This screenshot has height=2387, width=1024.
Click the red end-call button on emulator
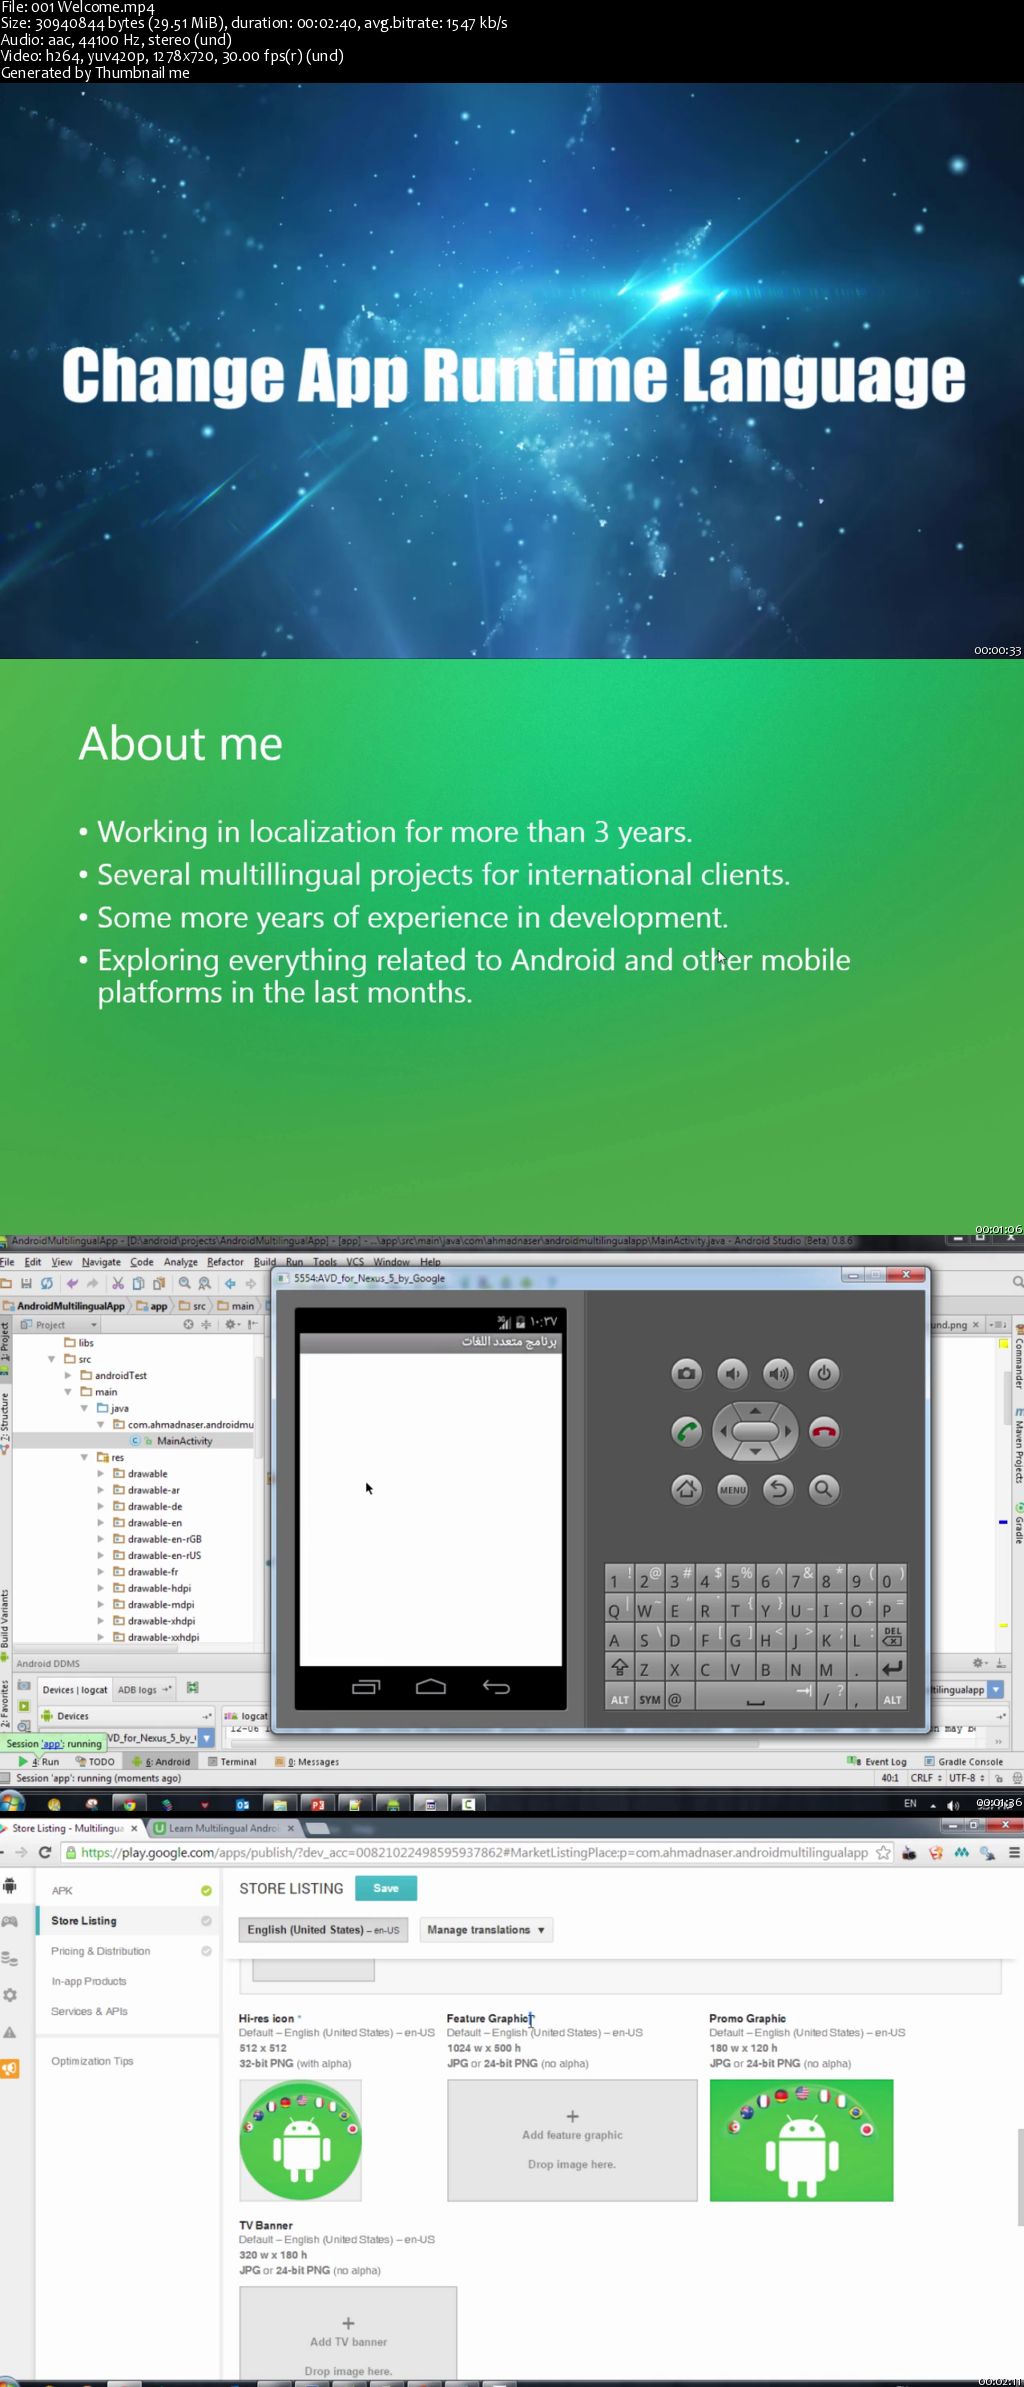(x=824, y=1432)
